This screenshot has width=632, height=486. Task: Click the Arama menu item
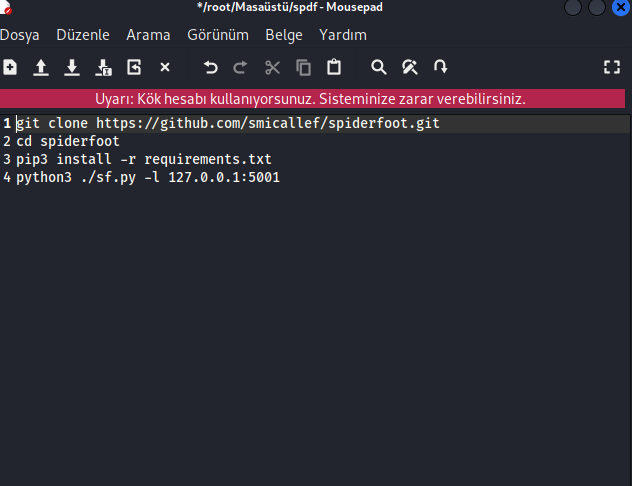[148, 35]
